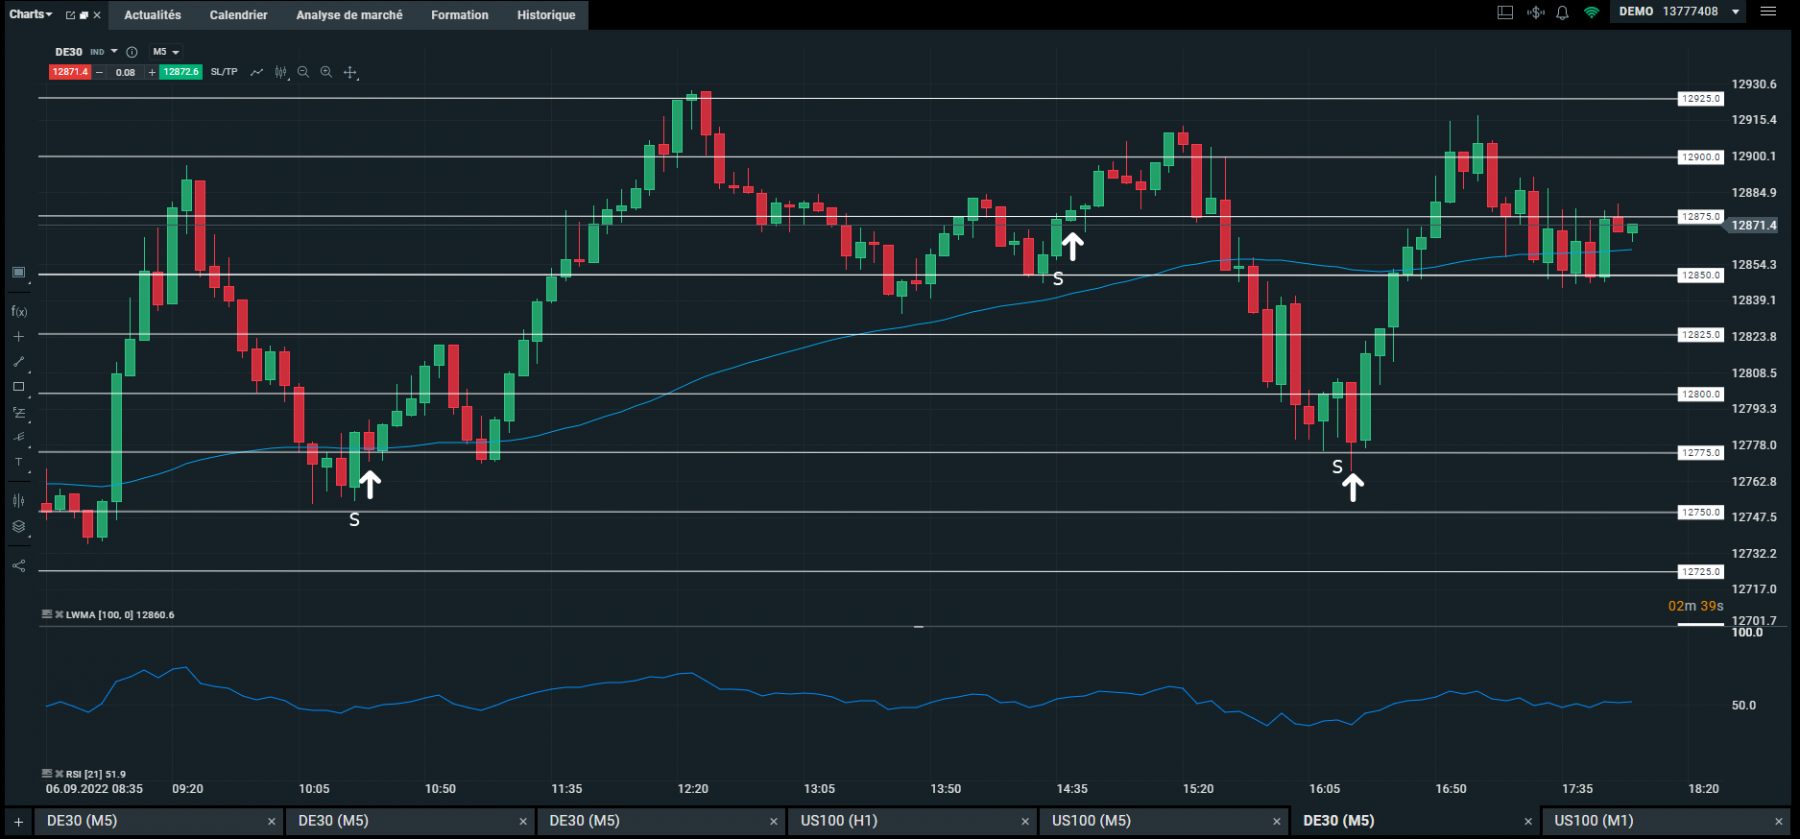Expand the DEMO 13777408 account dropdown
Image resolution: width=1800 pixels, height=839 pixels.
[1736, 12]
